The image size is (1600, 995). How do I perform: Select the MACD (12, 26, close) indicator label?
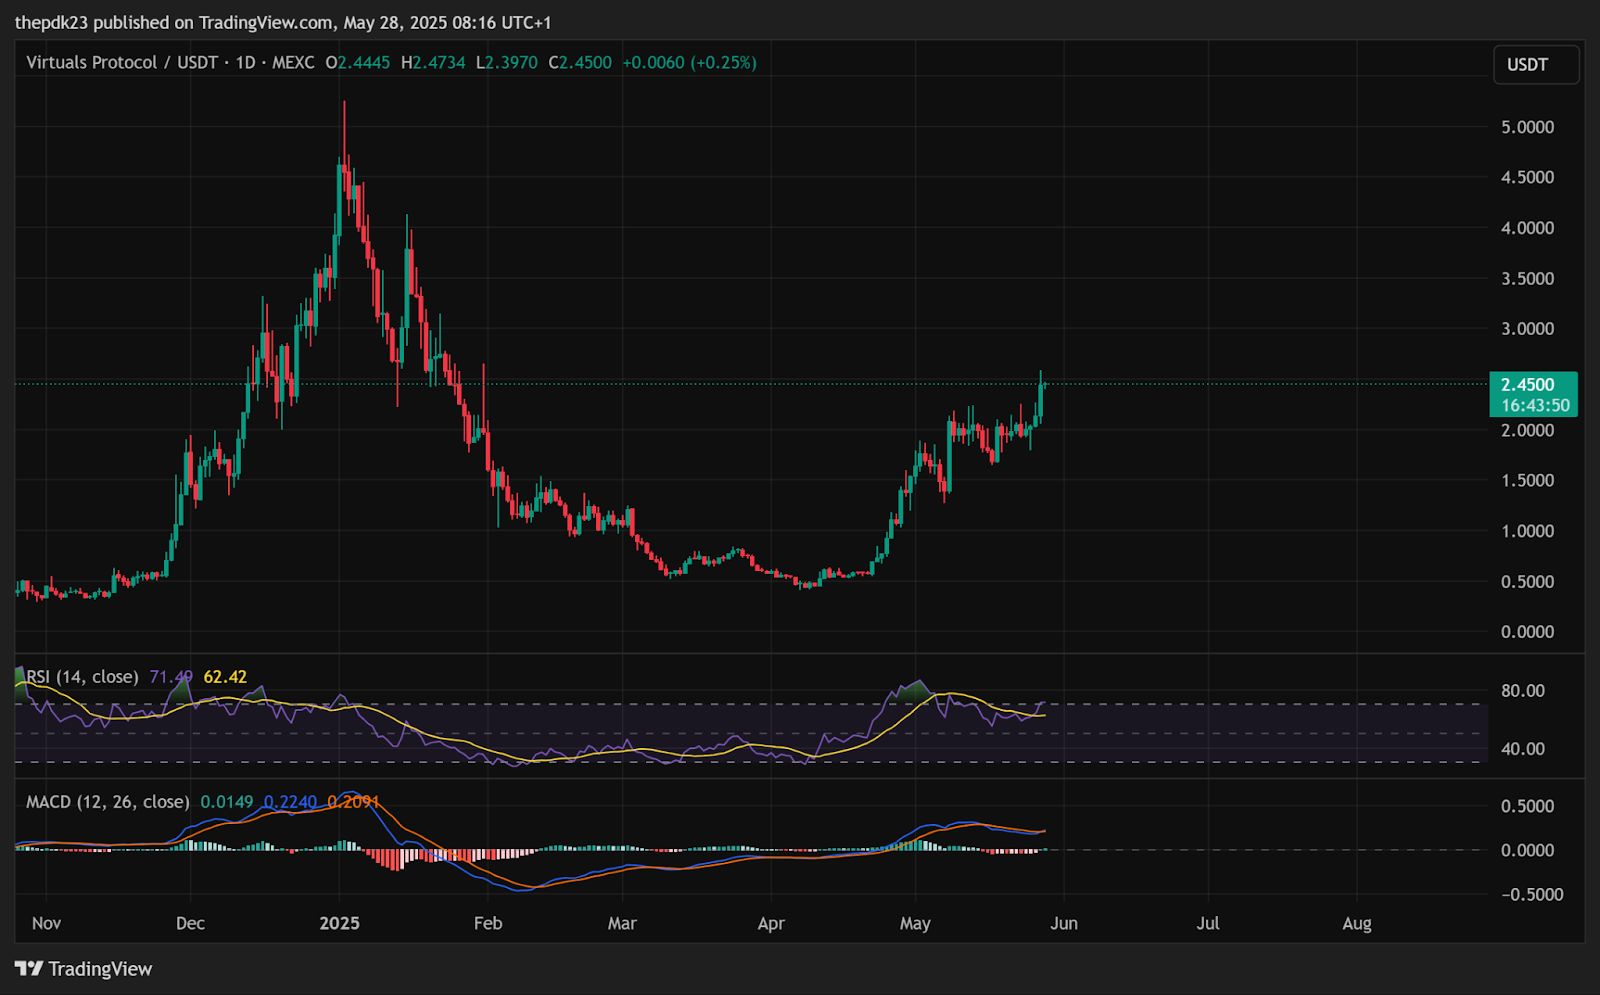pyautogui.click(x=107, y=802)
